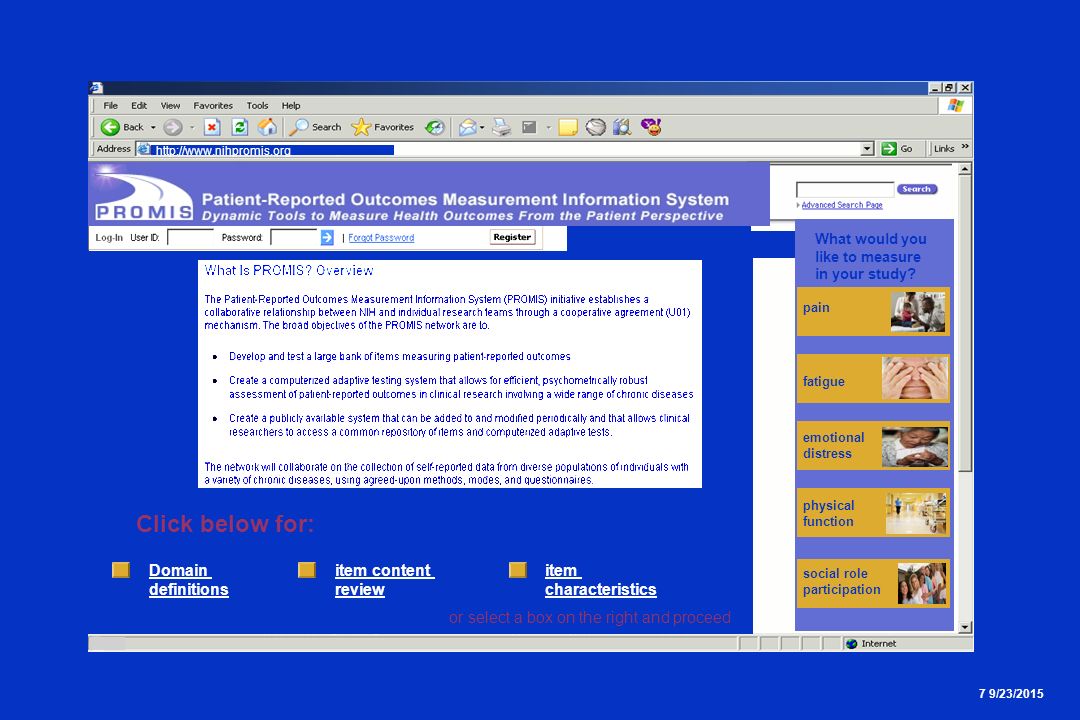1080x720 pixels.
Task: Expand the Links toolbar chevron
Action: pyautogui.click(x=965, y=147)
